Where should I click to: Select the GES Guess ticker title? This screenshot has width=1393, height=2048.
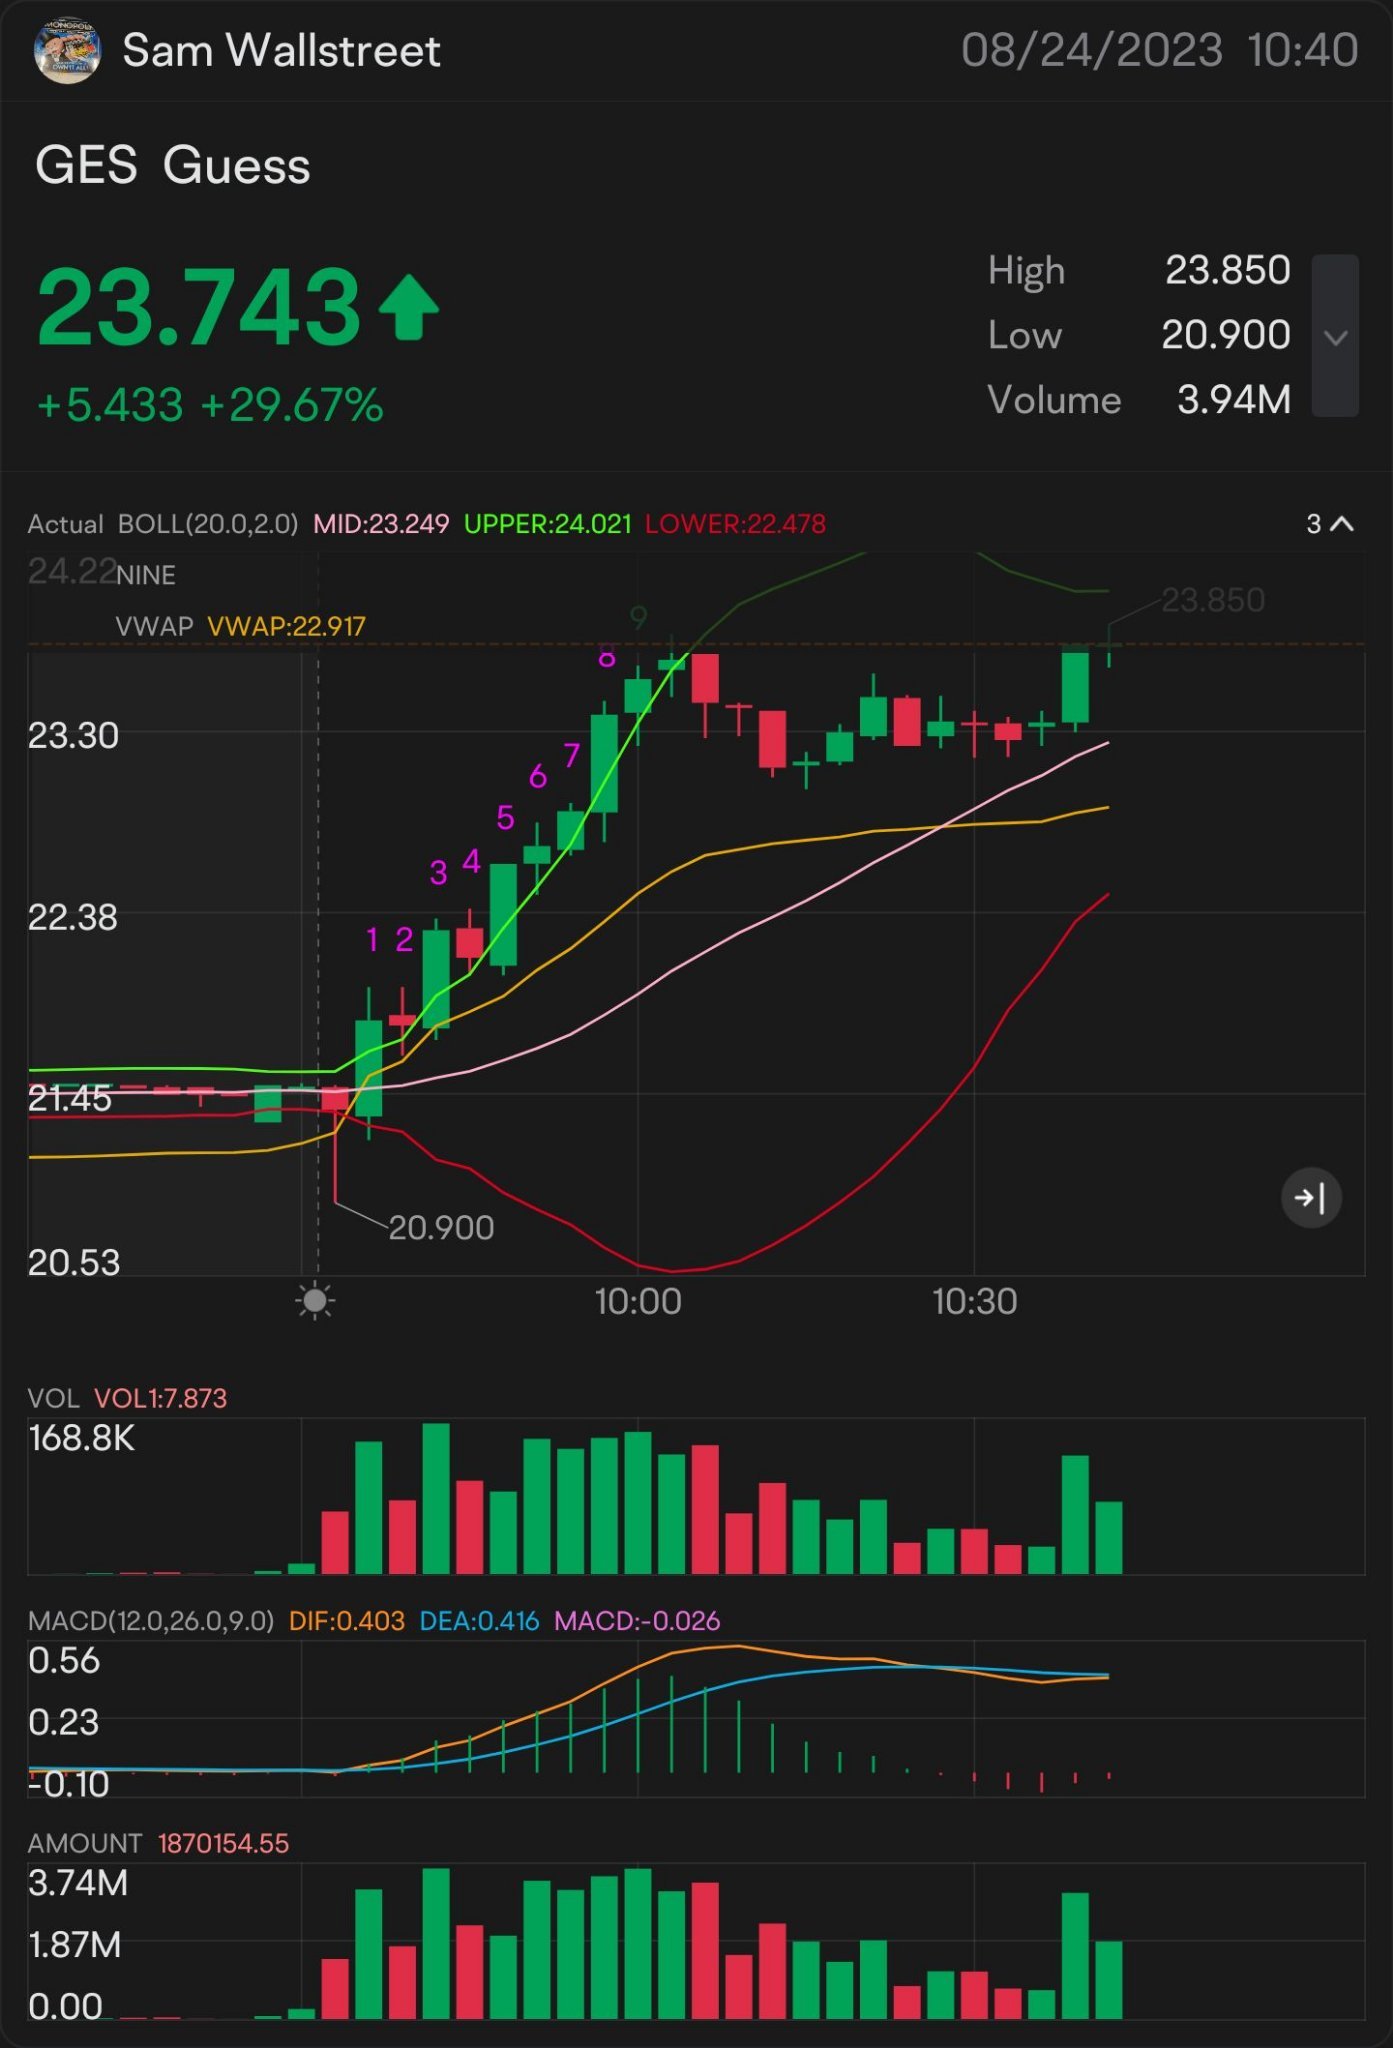(173, 165)
